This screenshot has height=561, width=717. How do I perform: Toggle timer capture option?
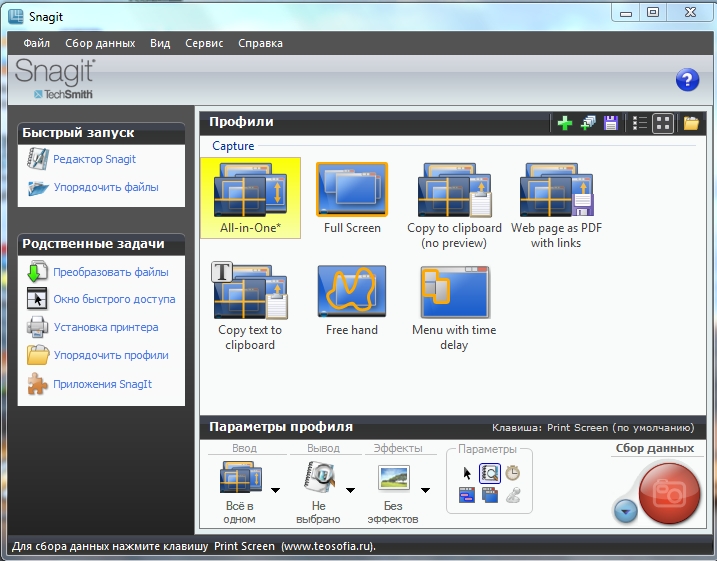click(513, 473)
